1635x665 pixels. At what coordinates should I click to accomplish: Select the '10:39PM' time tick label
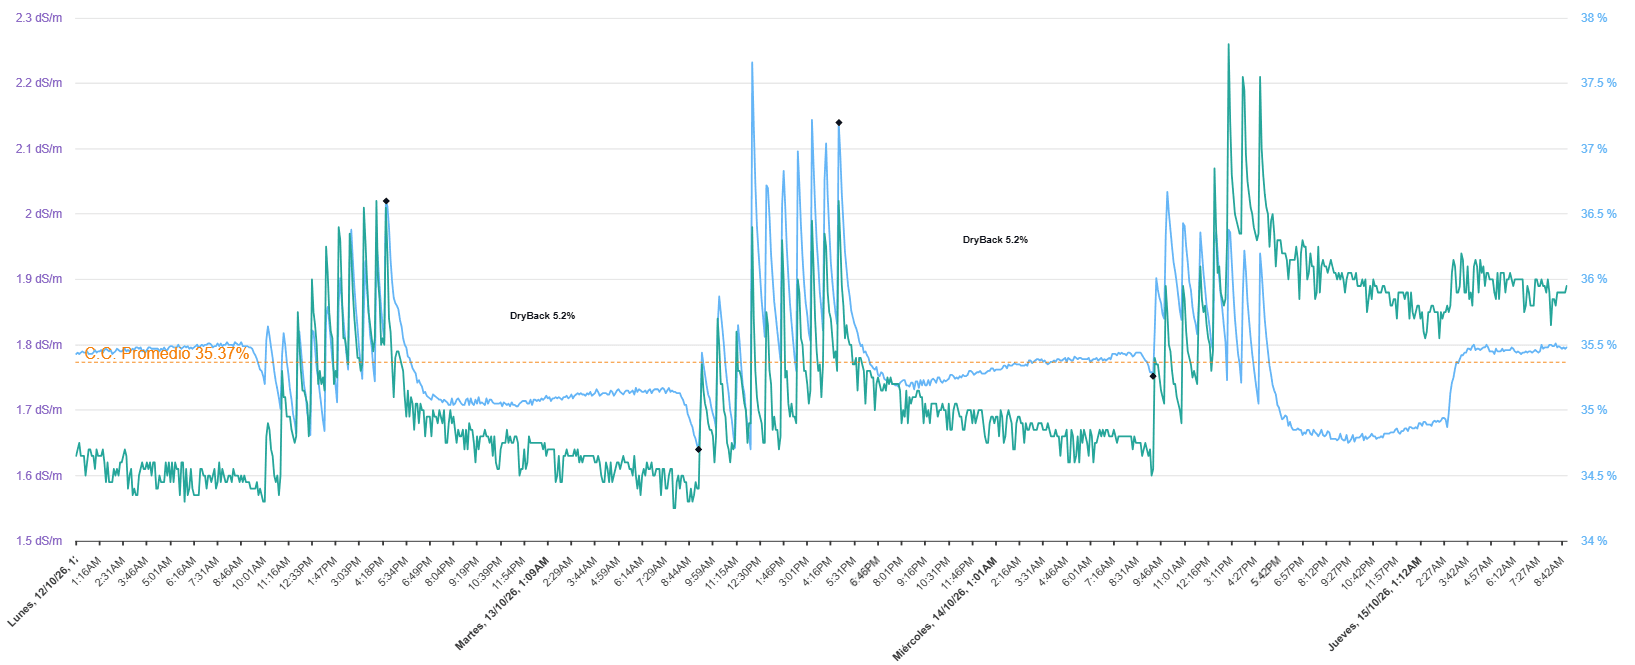(x=484, y=575)
